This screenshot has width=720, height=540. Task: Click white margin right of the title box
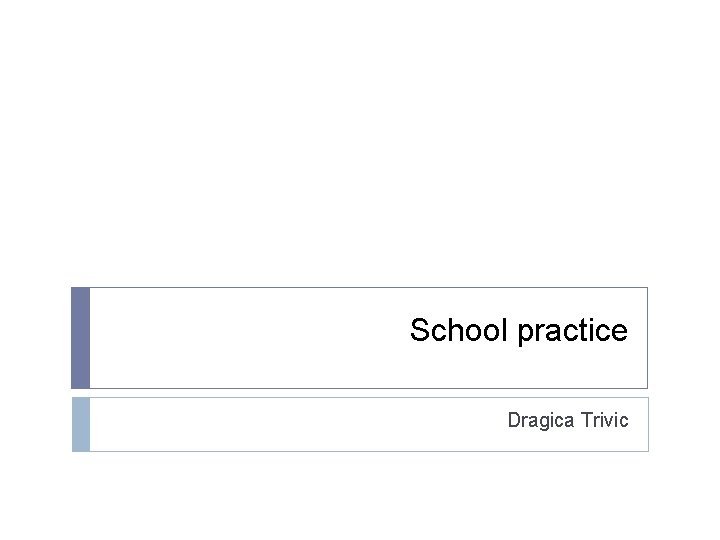coord(683,338)
